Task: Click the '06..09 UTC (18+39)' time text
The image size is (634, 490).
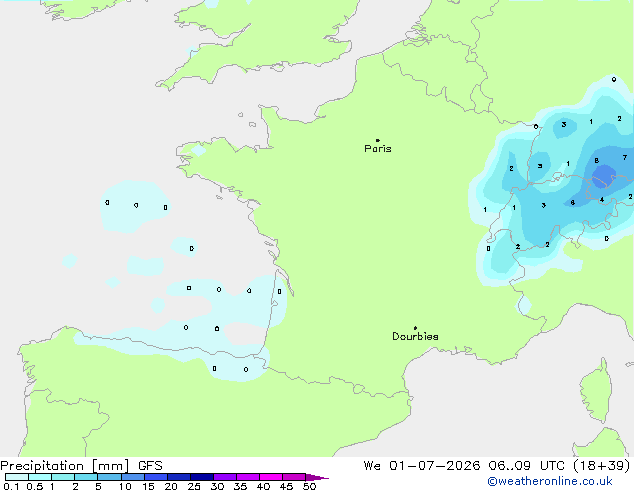Action: 559,466
